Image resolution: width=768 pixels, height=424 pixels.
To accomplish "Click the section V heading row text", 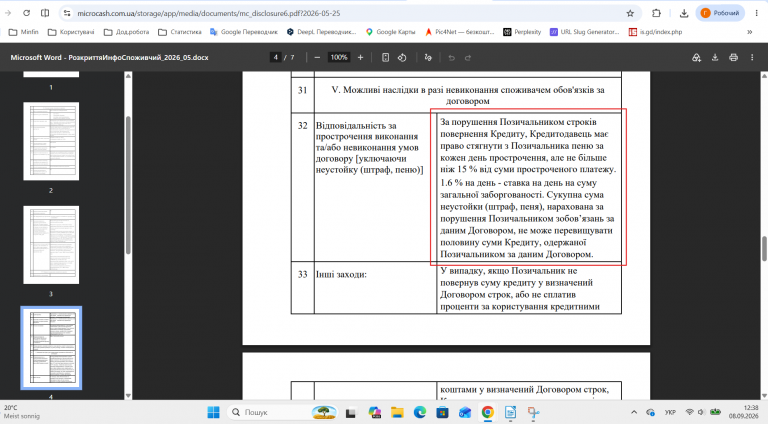I will [x=468, y=95].
